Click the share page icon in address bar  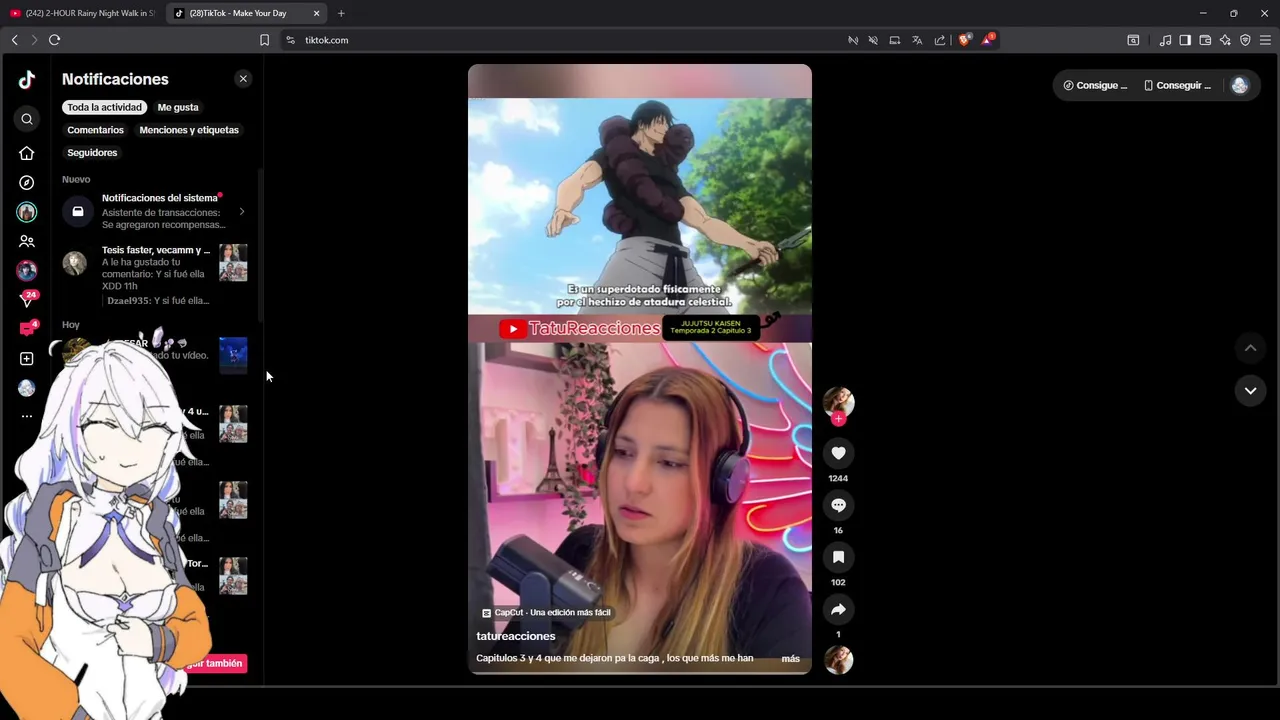point(940,40)
